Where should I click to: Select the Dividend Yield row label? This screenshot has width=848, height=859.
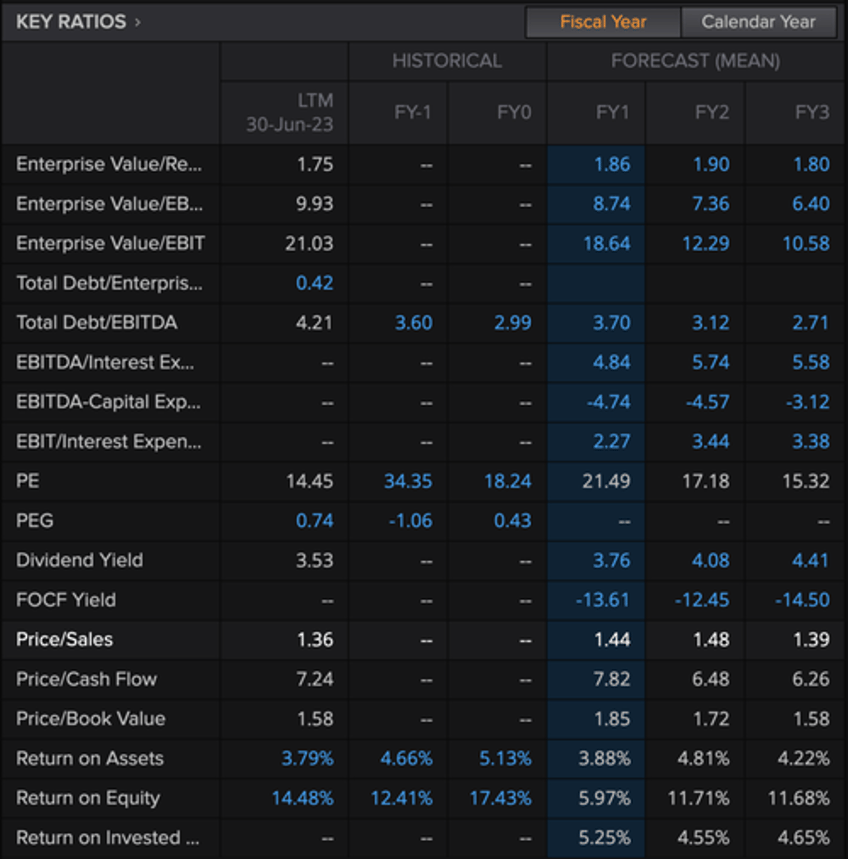[79, 560]
